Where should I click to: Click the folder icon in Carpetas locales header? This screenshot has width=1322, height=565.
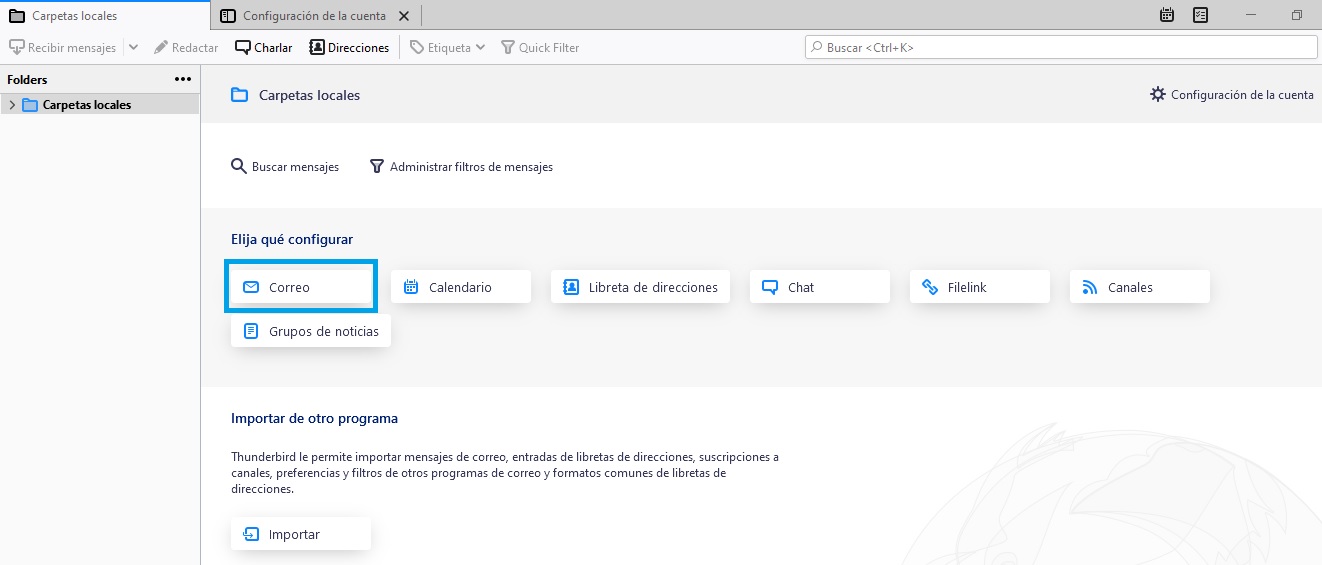(239, 95)
